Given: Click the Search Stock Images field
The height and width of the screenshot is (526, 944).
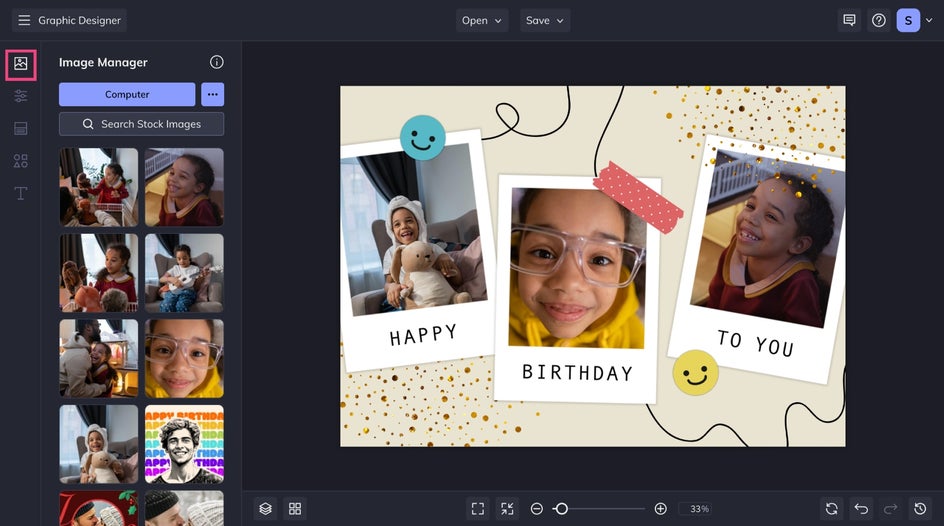Looking at the screenshot, I should [x=141, y=124].
